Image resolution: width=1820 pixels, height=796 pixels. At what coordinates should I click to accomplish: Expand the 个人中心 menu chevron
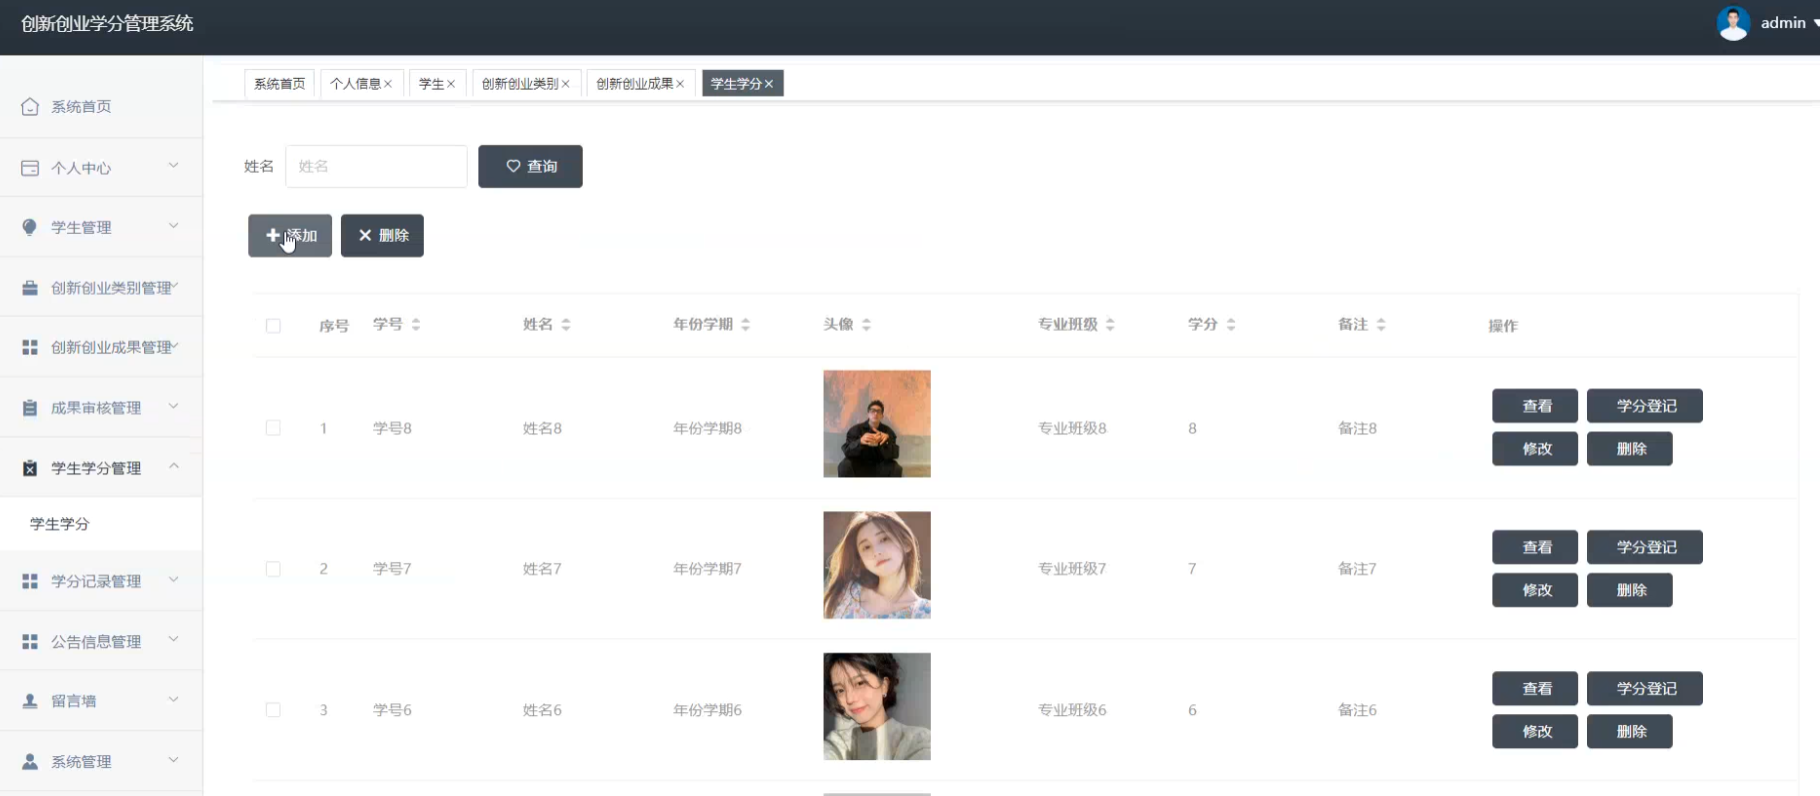pos(174,165)
